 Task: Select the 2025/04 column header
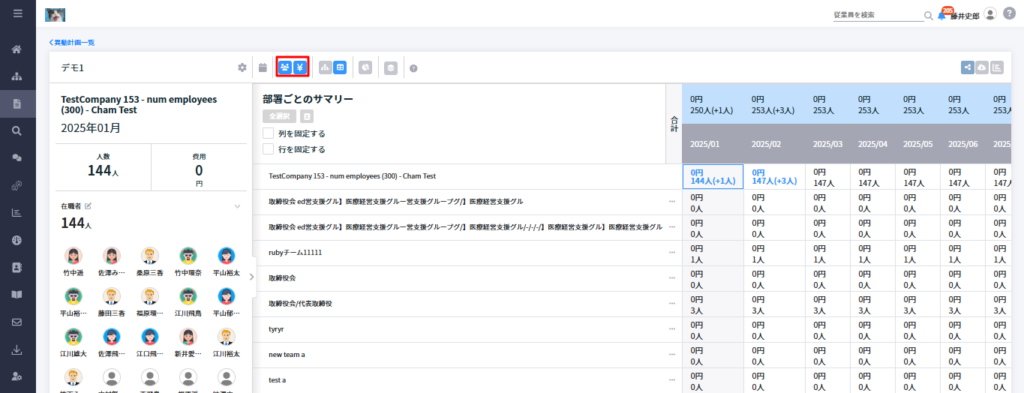872,144
